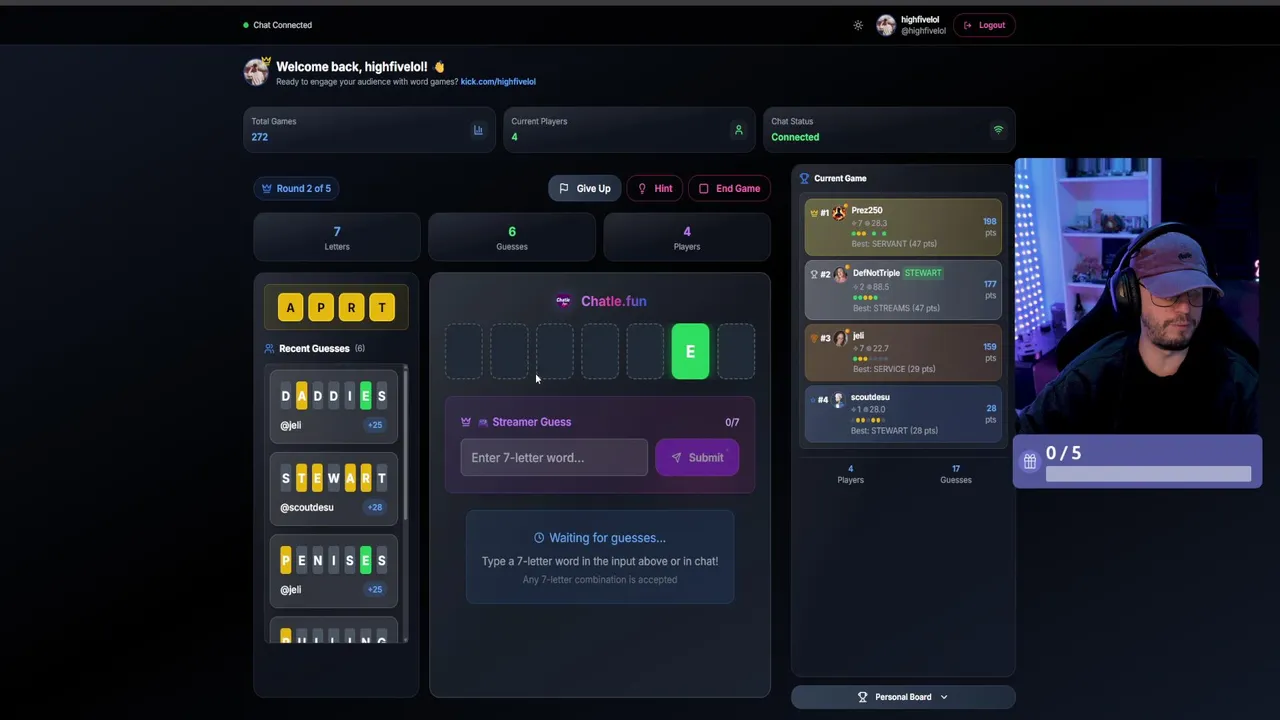Click the scoutdesu avatar icon
Image resolution: width=1280 pixels, height=720 pixels.
tap(839, 400)
